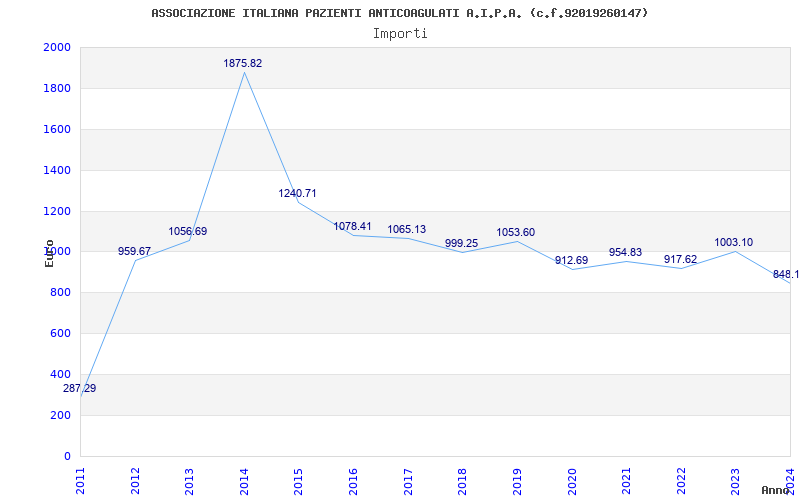Click the 400 y-axis tick label
Image resolution: width=800 pixels, height=500 pixels.
pyautogui.click(x=60, y=374)
